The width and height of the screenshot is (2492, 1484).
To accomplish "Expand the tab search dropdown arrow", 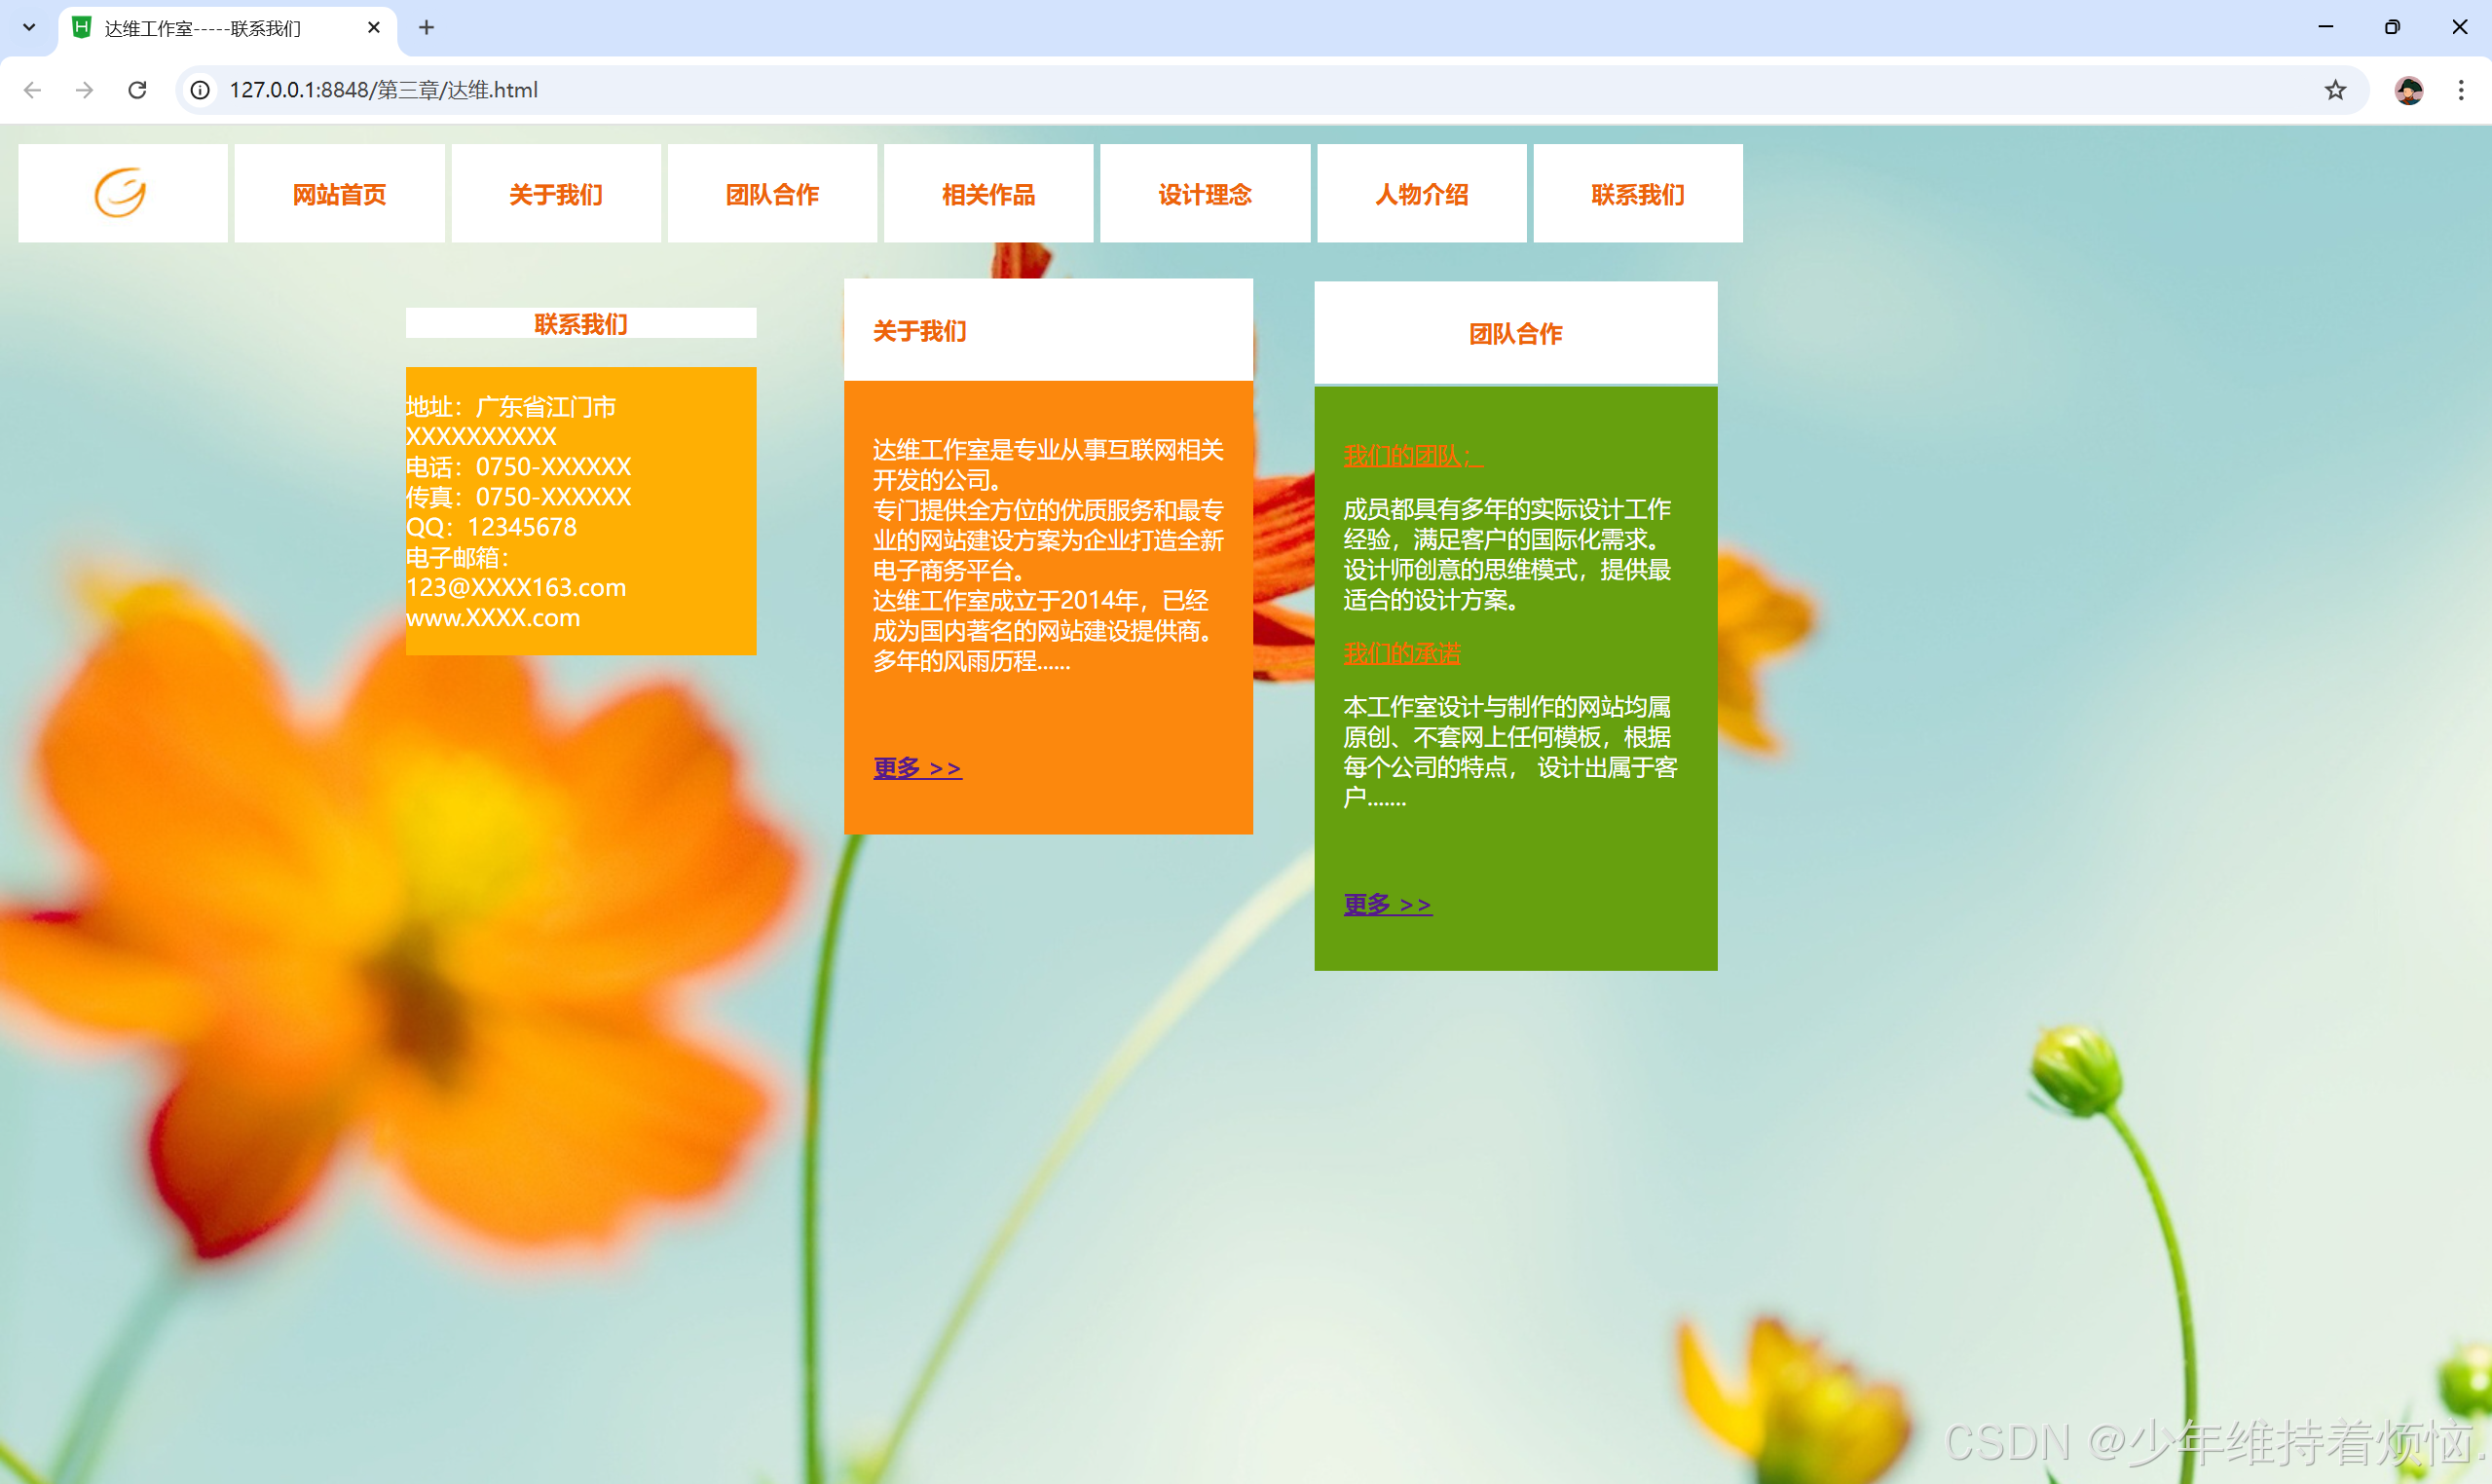I will [29, 28].
